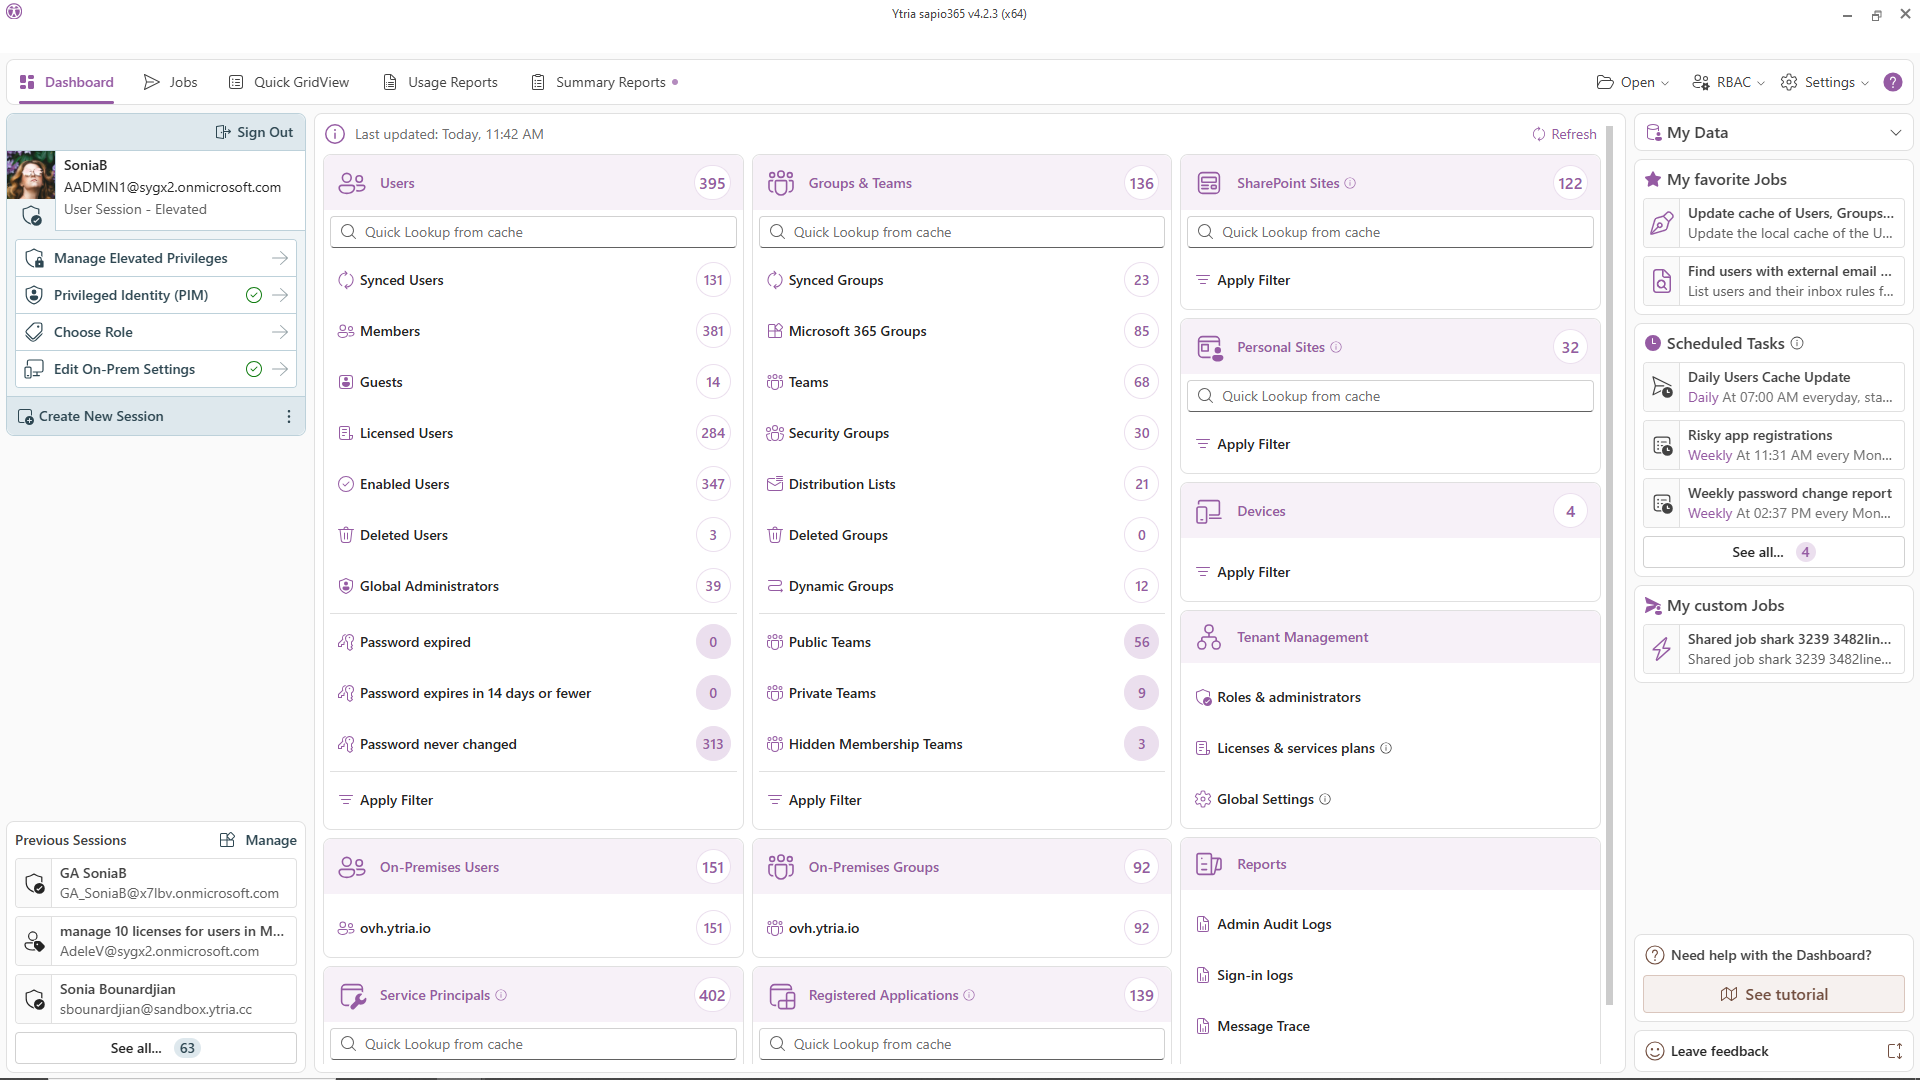This screenshot has height=1080, width=1920.
Task: Click Daily Users Cache Update task icon
Action: pos(1662,387)
